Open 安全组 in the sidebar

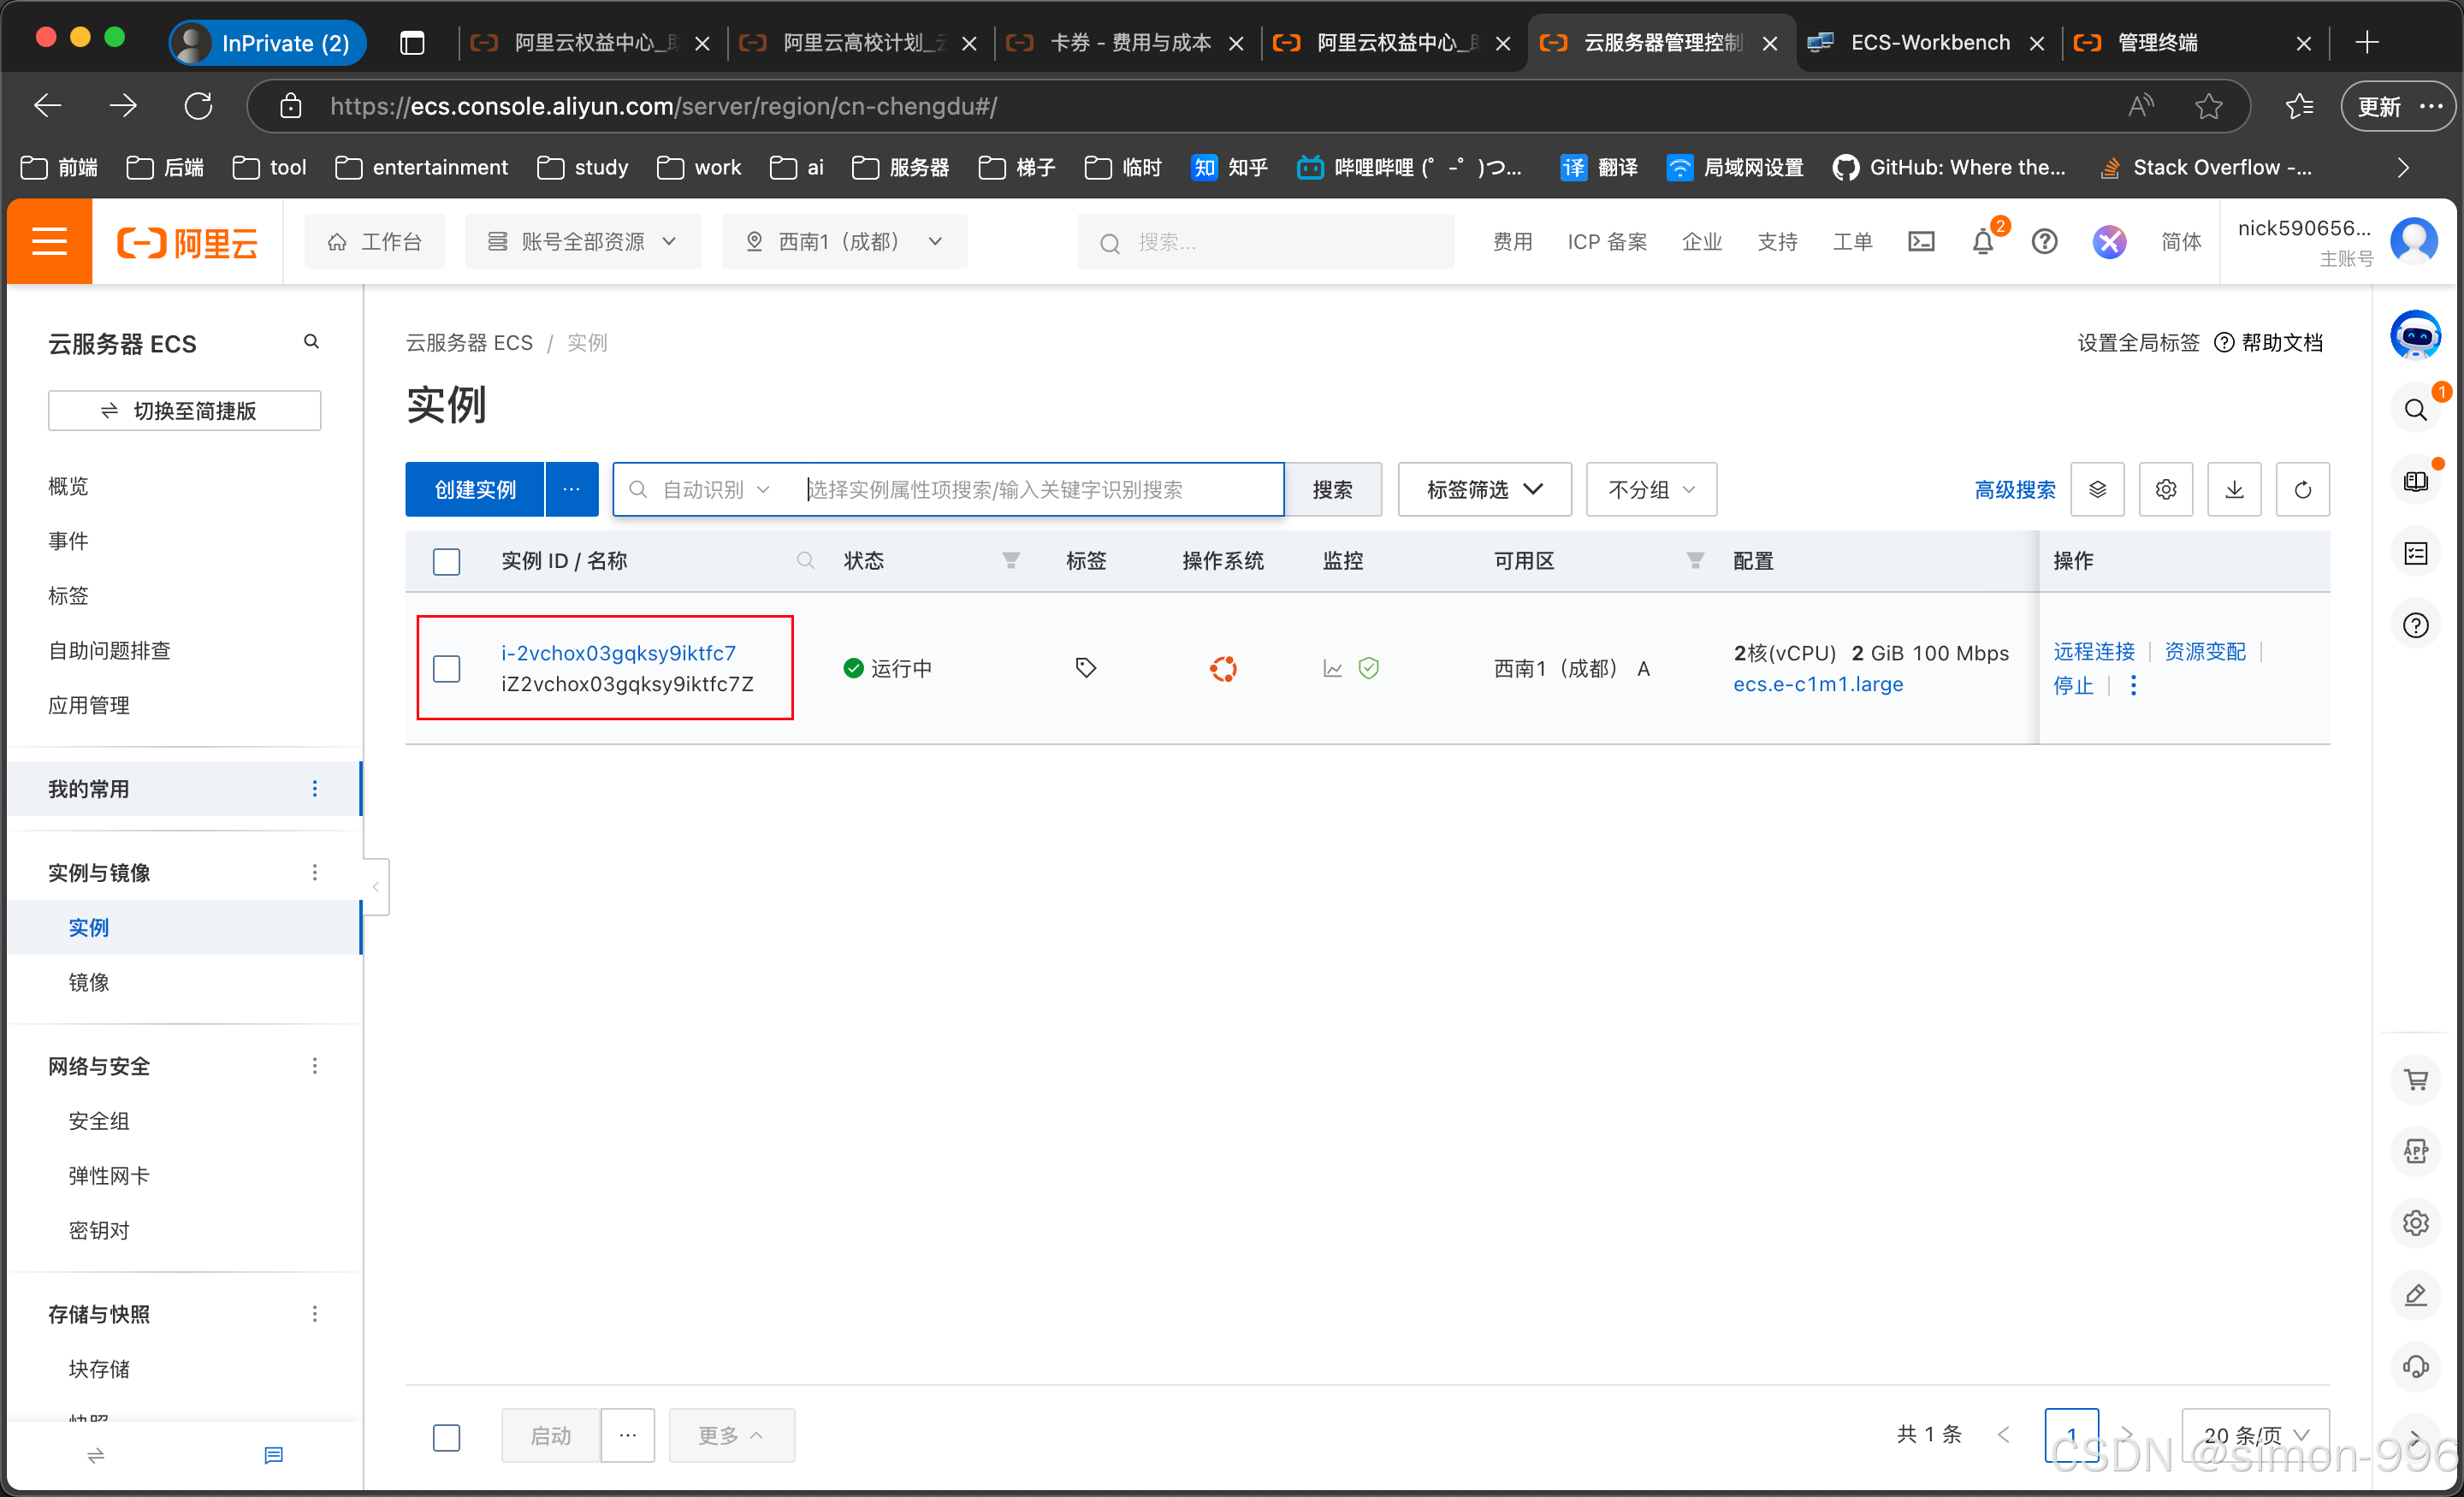pos(98,1121)
